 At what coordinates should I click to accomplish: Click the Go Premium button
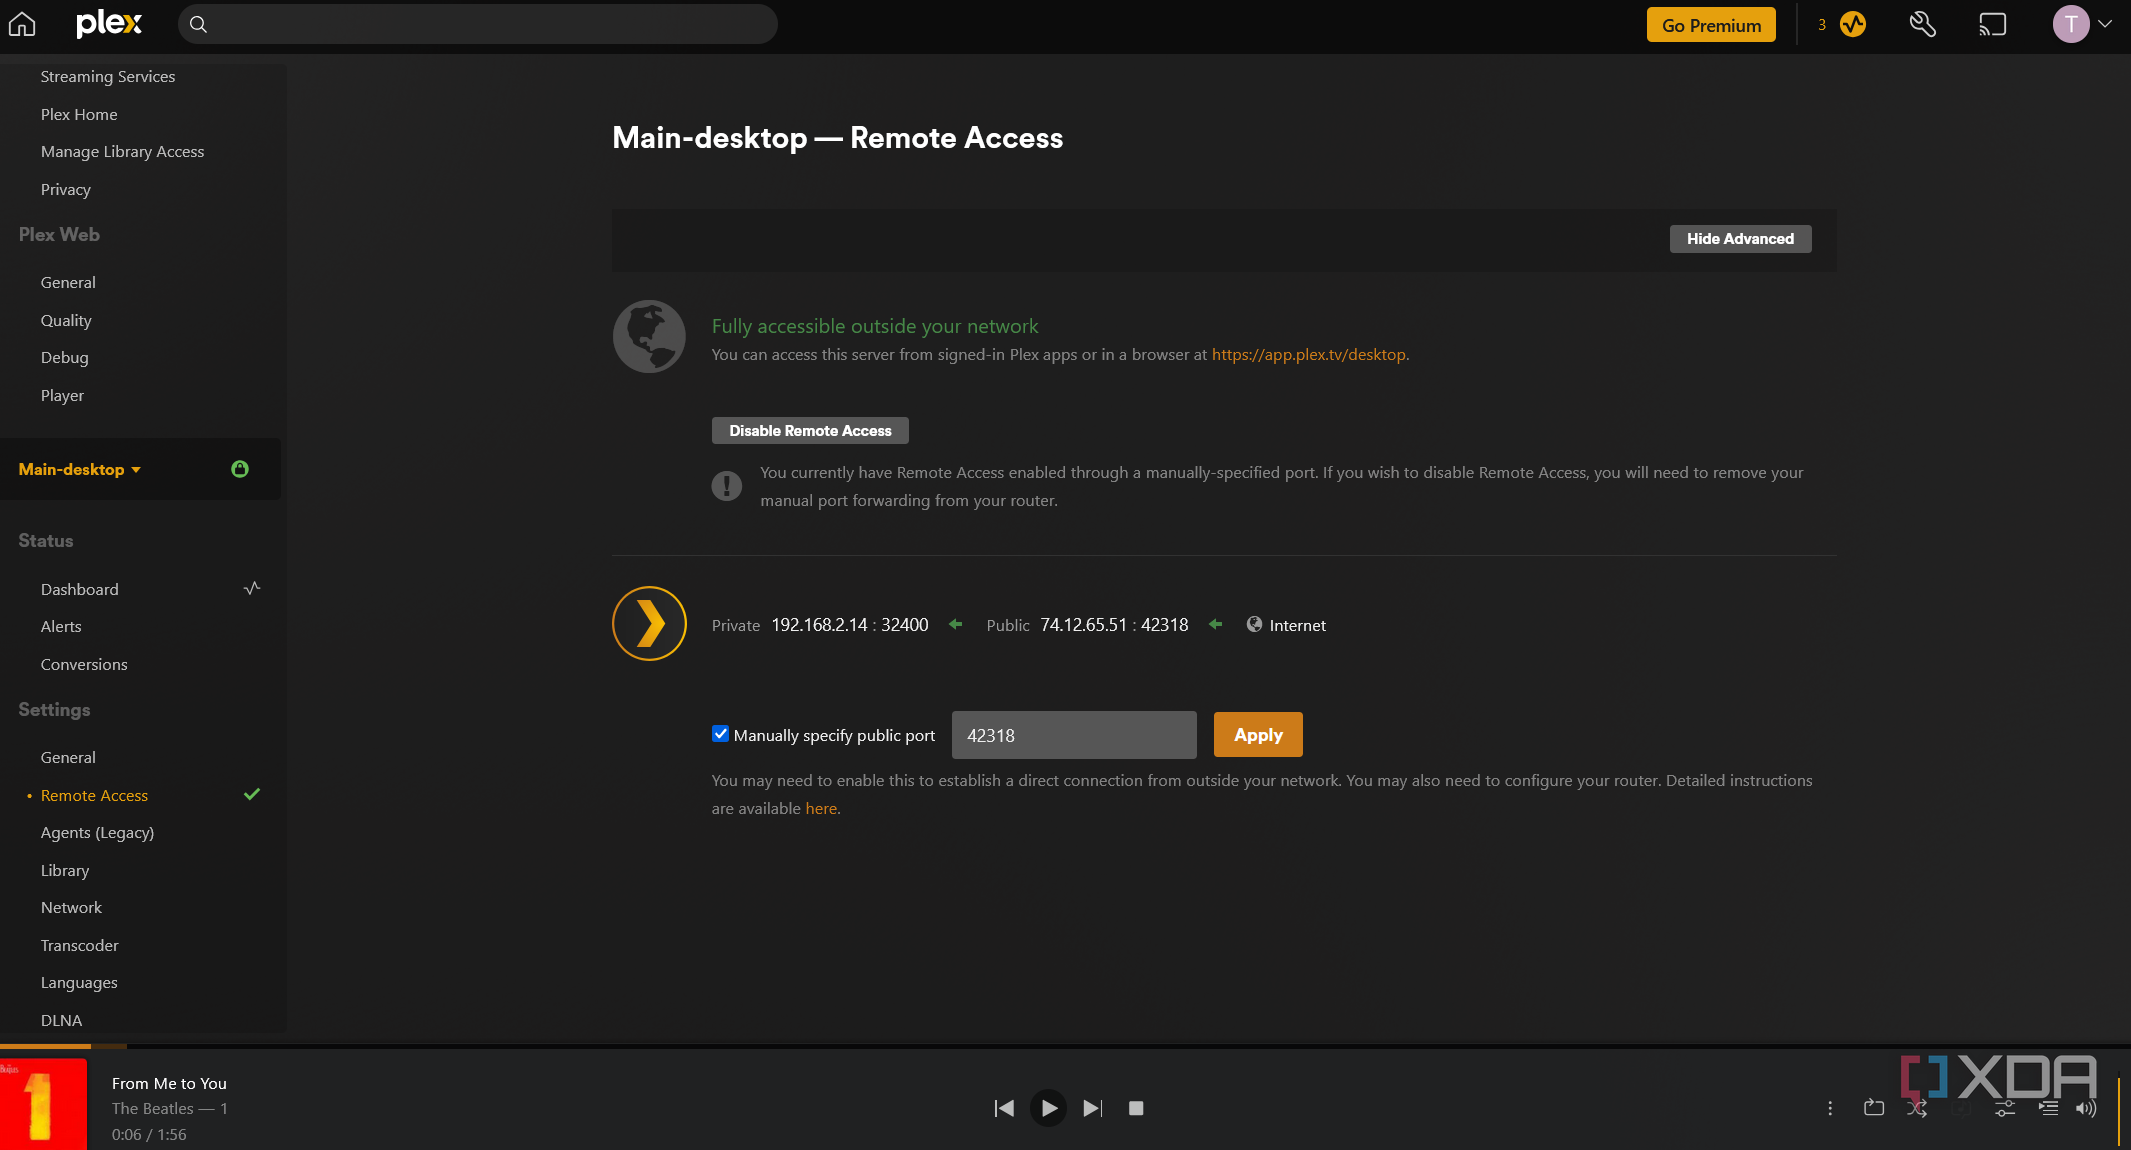click(x=1711, y=25)
